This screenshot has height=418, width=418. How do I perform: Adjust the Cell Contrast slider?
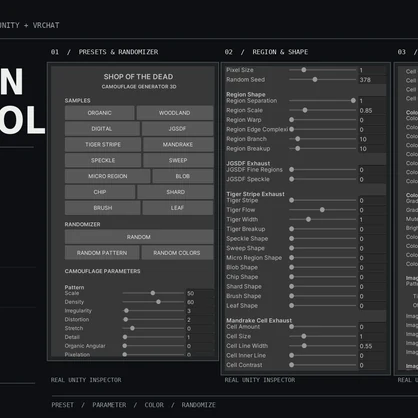point(323,365)
